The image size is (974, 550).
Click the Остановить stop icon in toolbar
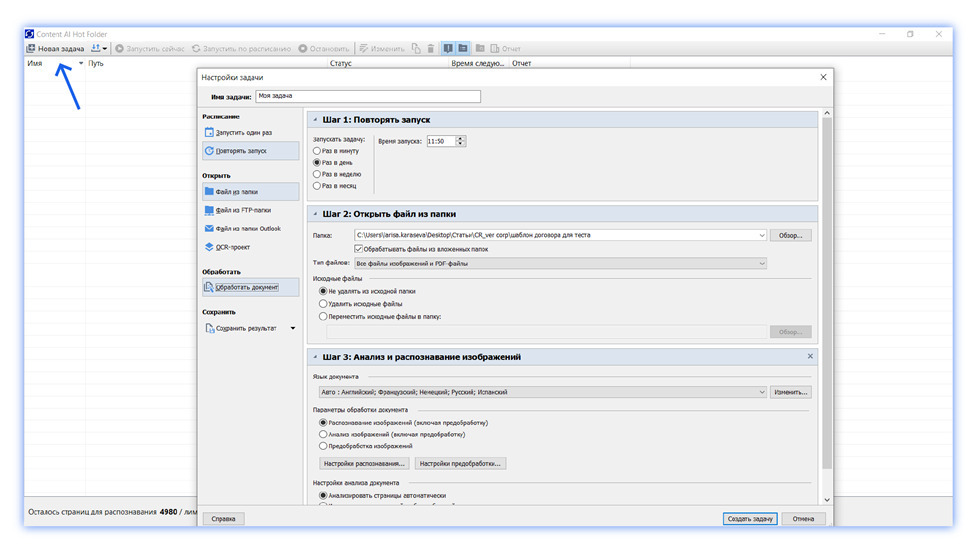303,48
